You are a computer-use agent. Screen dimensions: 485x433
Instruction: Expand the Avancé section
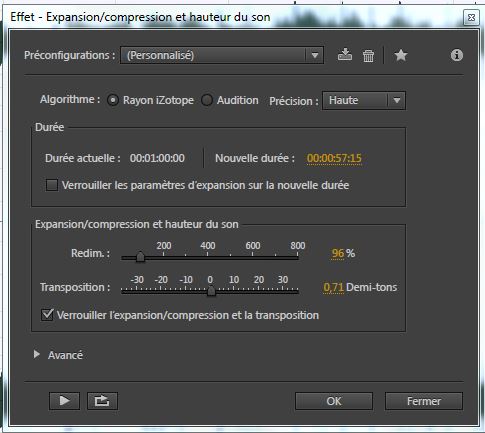pyautogui.click(x=37, y=355)
